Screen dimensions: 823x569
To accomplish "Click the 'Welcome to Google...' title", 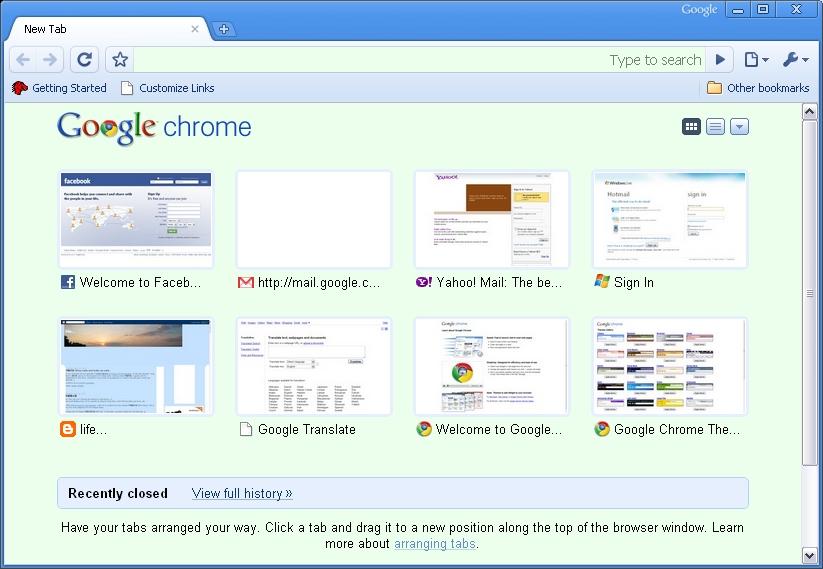I will point(499,429).
